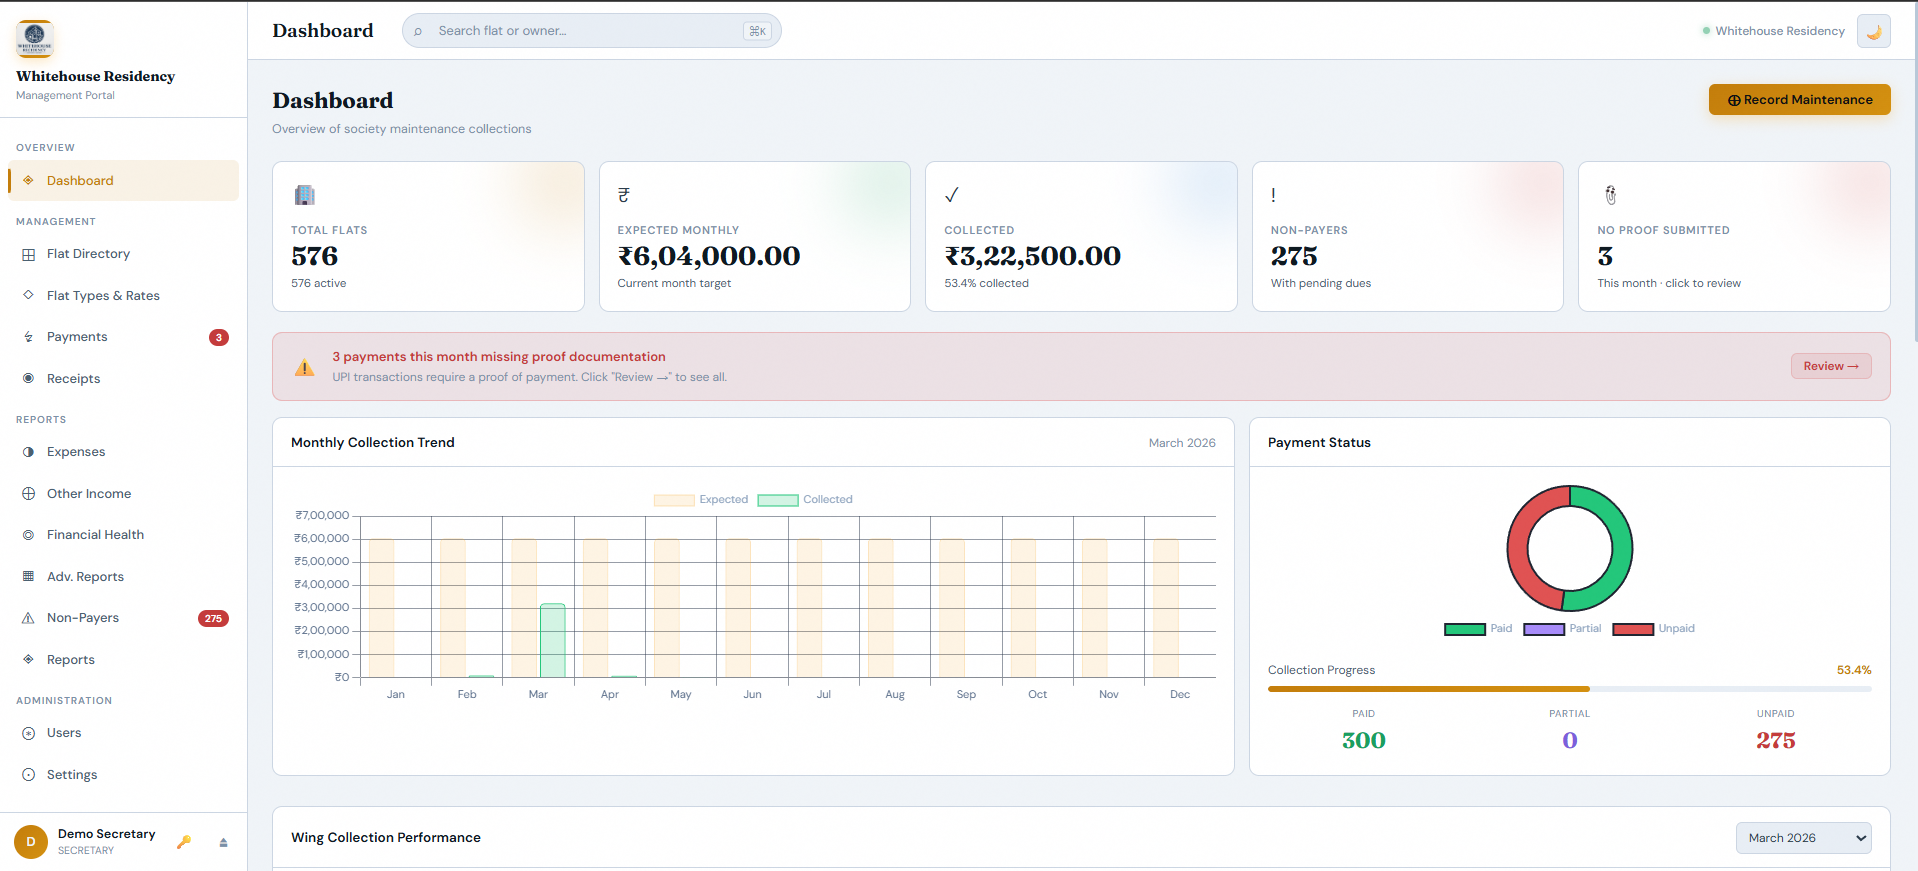
Task: Click the Collection Progress bar
Action: pos(1568,689)
